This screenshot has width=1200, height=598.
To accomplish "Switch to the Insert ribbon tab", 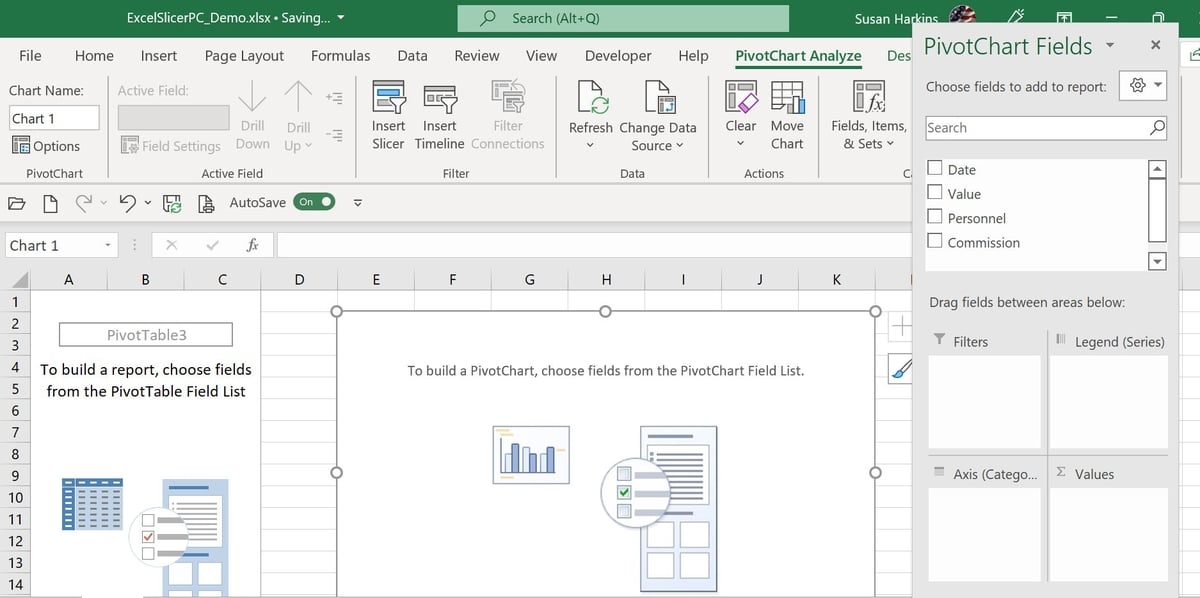I will 159,56.
